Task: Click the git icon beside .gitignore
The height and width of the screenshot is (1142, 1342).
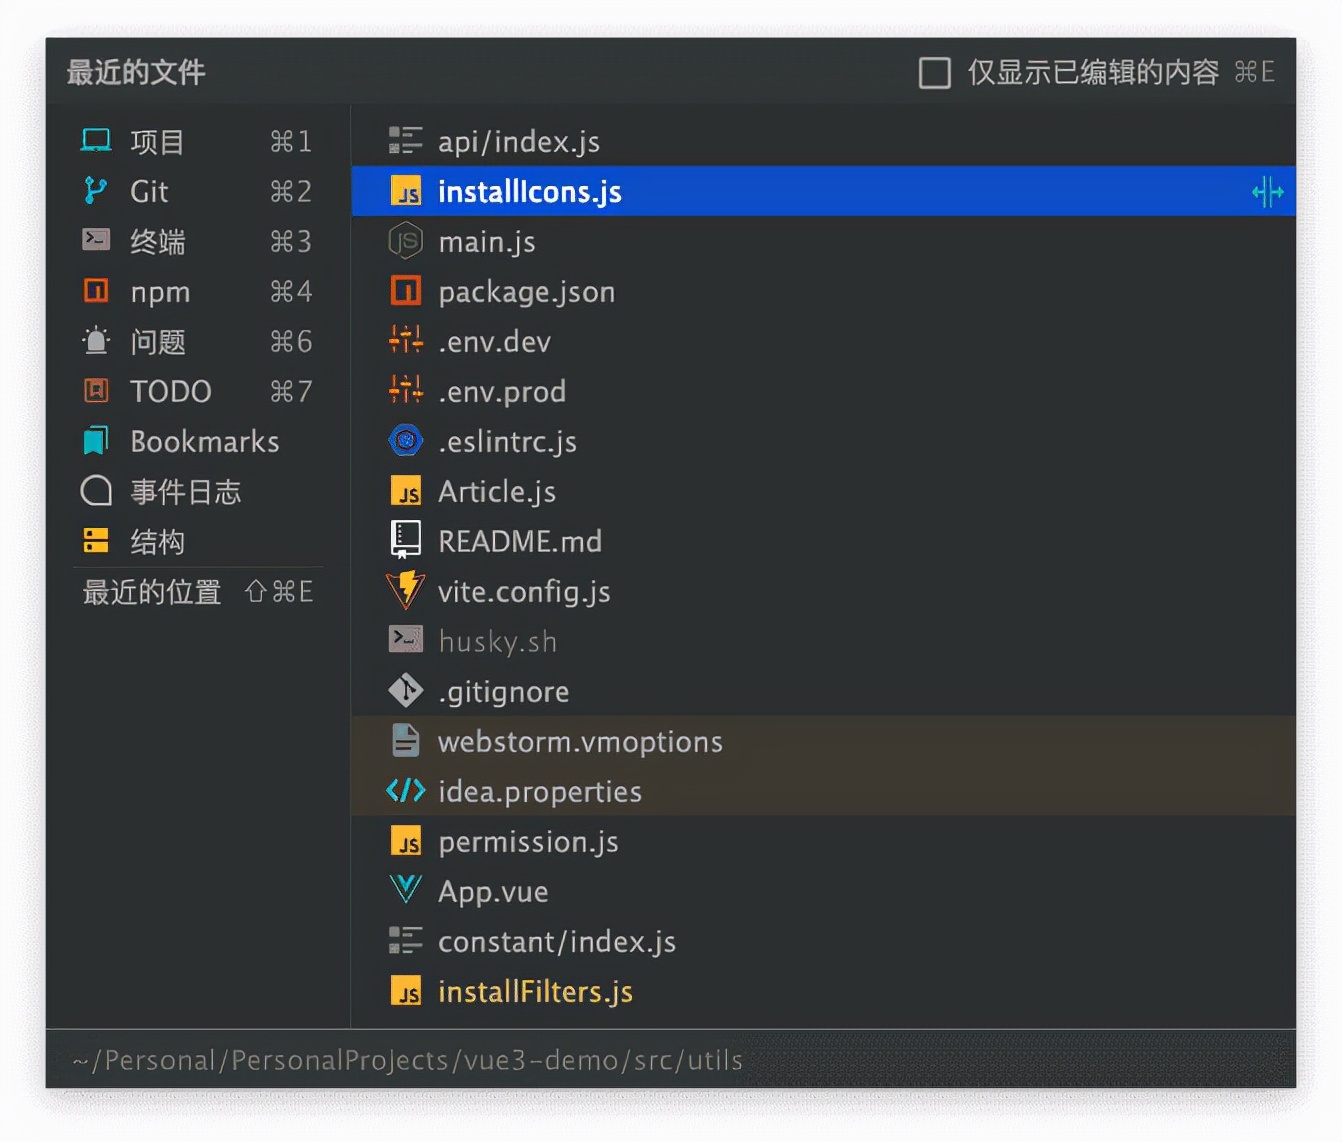Action: [x=405, y=690]
